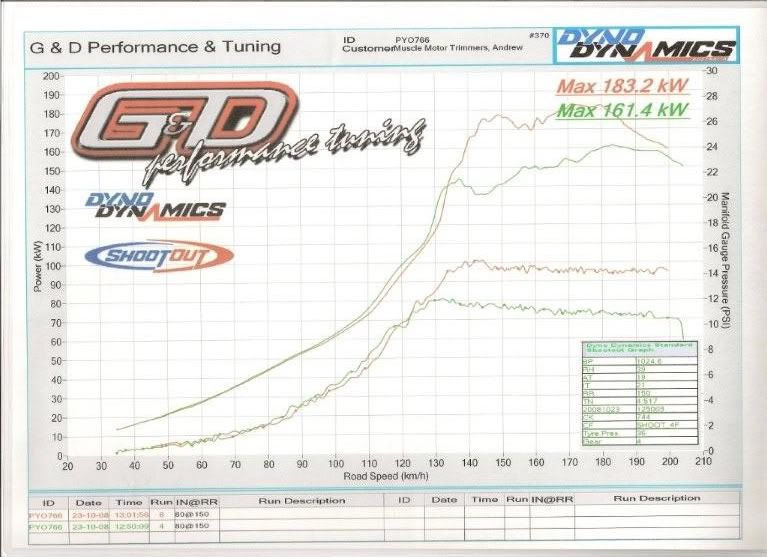Click the G & D Performance & Tuning title
Image resolution: width=767 pixels, height=557 pixels.
(x=155, y=47)
